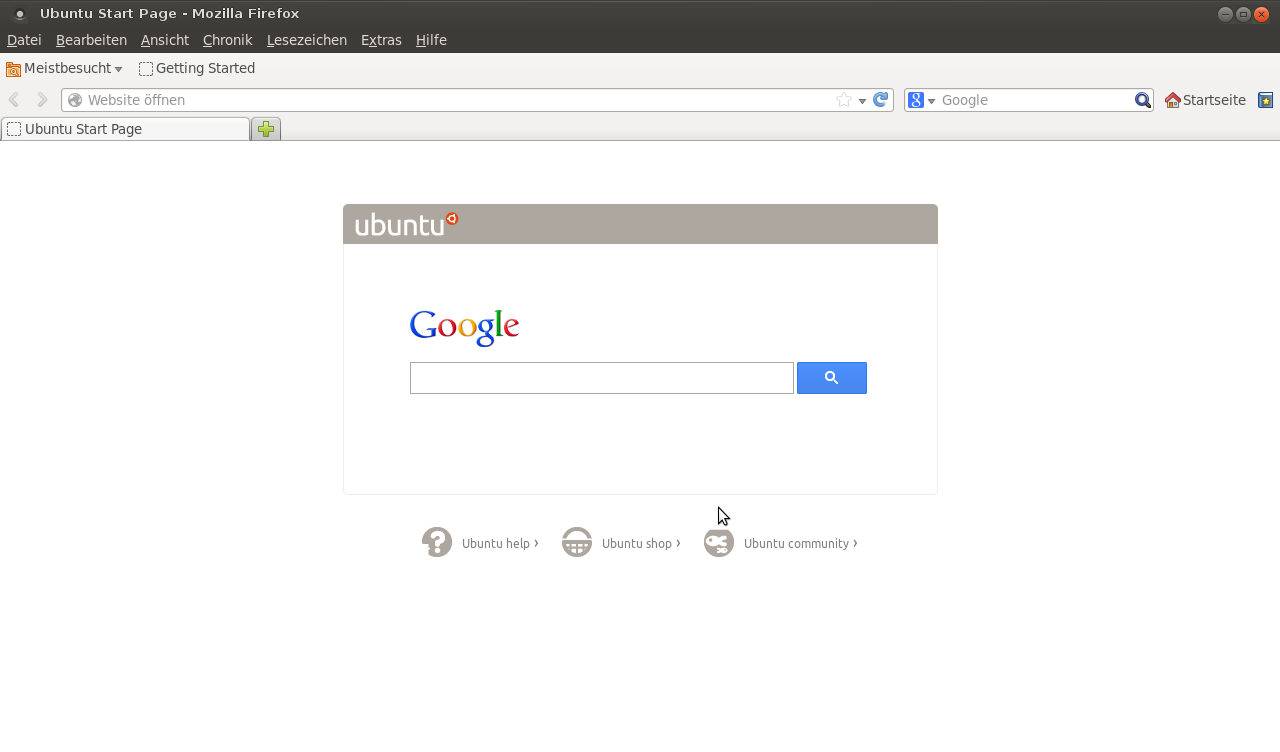Click the globe icon in address bar
1280x752 pixels.
[75, 100]
